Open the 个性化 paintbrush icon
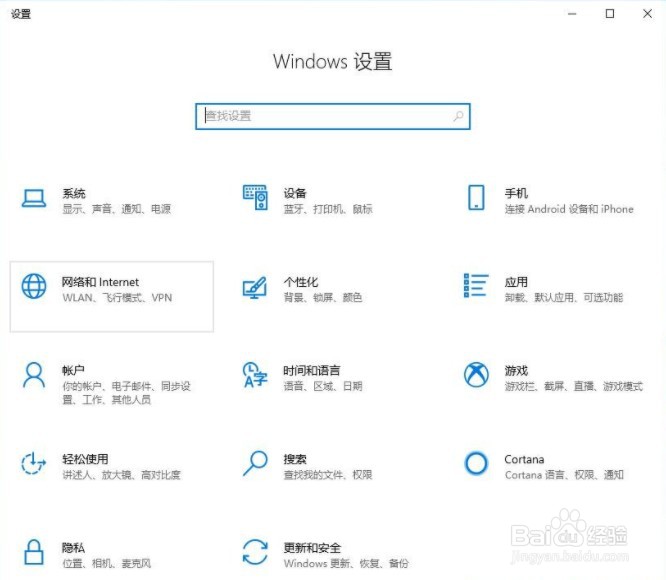Viewport: 666px width, 580px height. click(255, 287)
